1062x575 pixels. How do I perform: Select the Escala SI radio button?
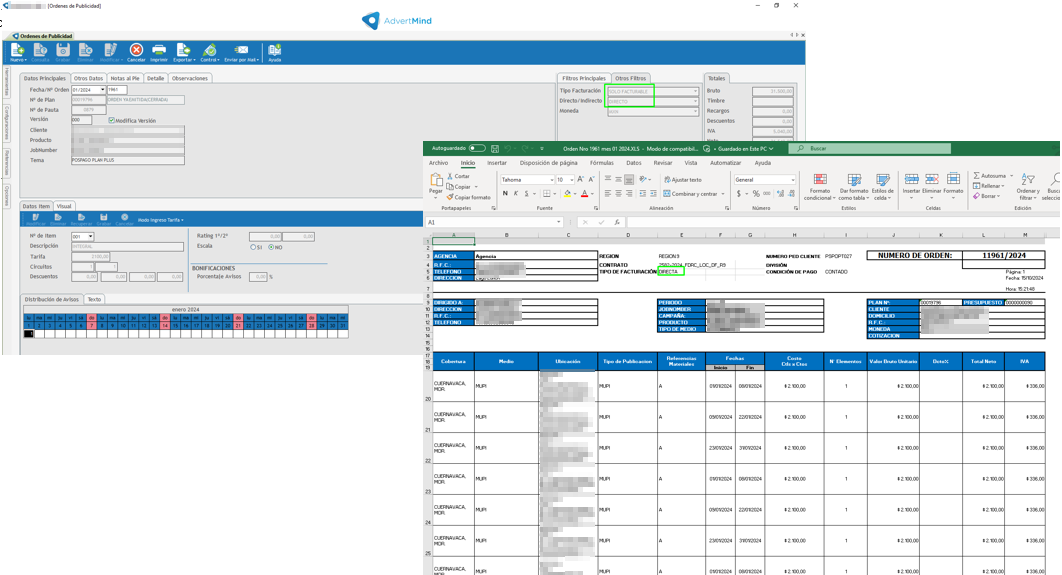[x=254, y=247]
